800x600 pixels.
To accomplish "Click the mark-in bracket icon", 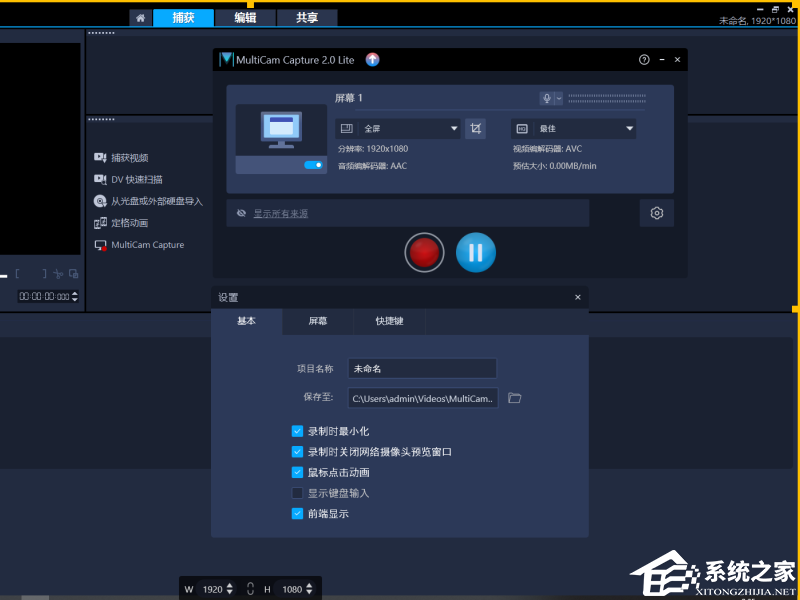I will tap(17, 274).
